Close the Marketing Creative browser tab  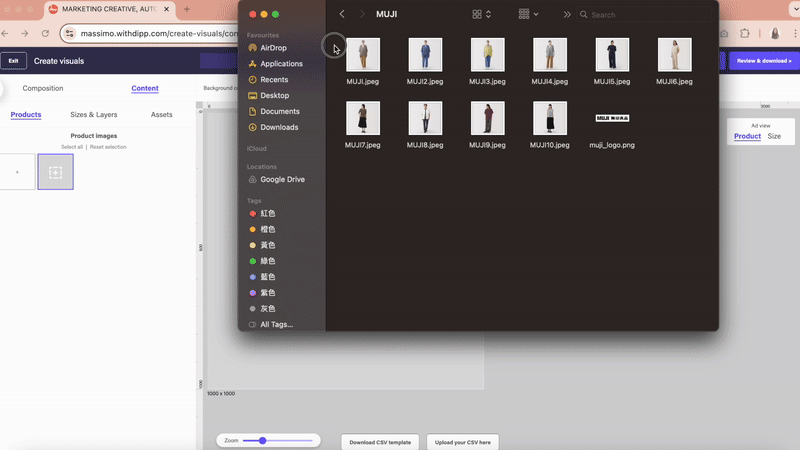[166, 9]
